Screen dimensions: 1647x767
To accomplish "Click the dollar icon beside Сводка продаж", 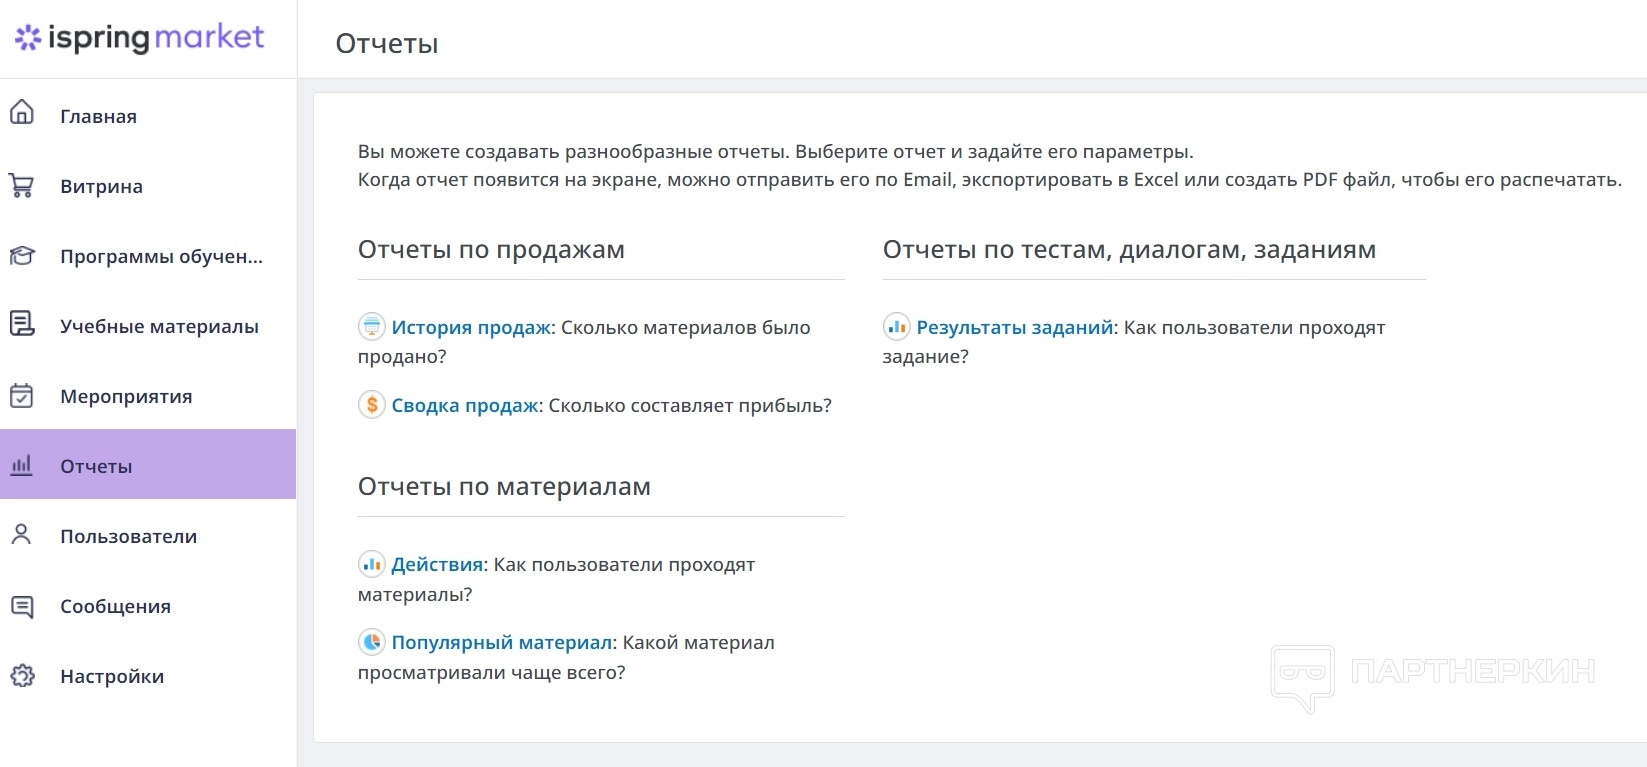I will click(x=372, y=405).
